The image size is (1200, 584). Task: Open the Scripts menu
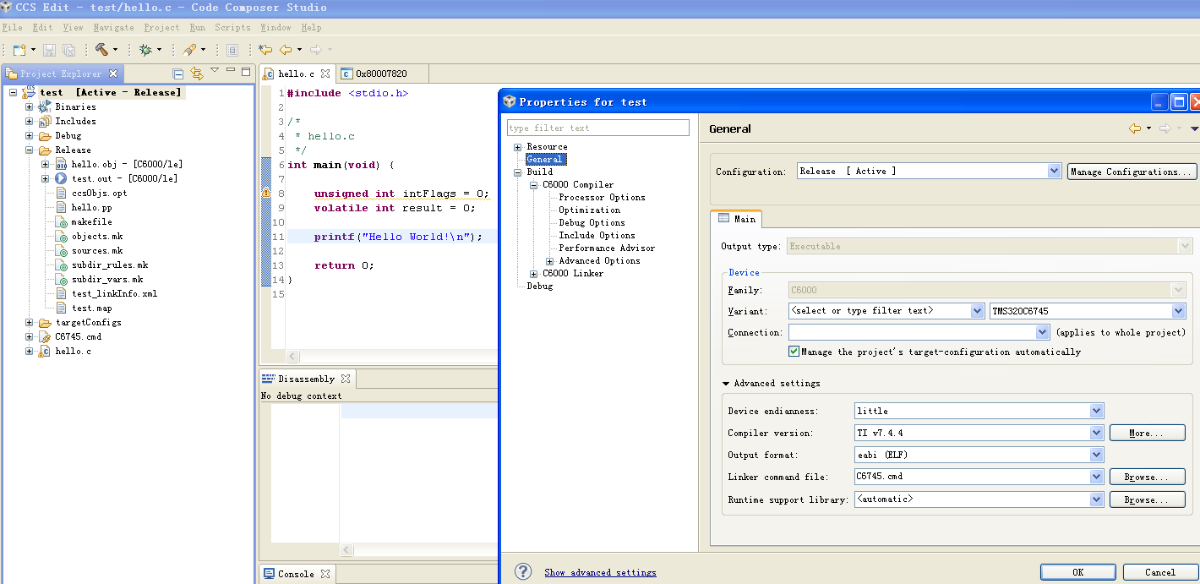coord(233,27)
